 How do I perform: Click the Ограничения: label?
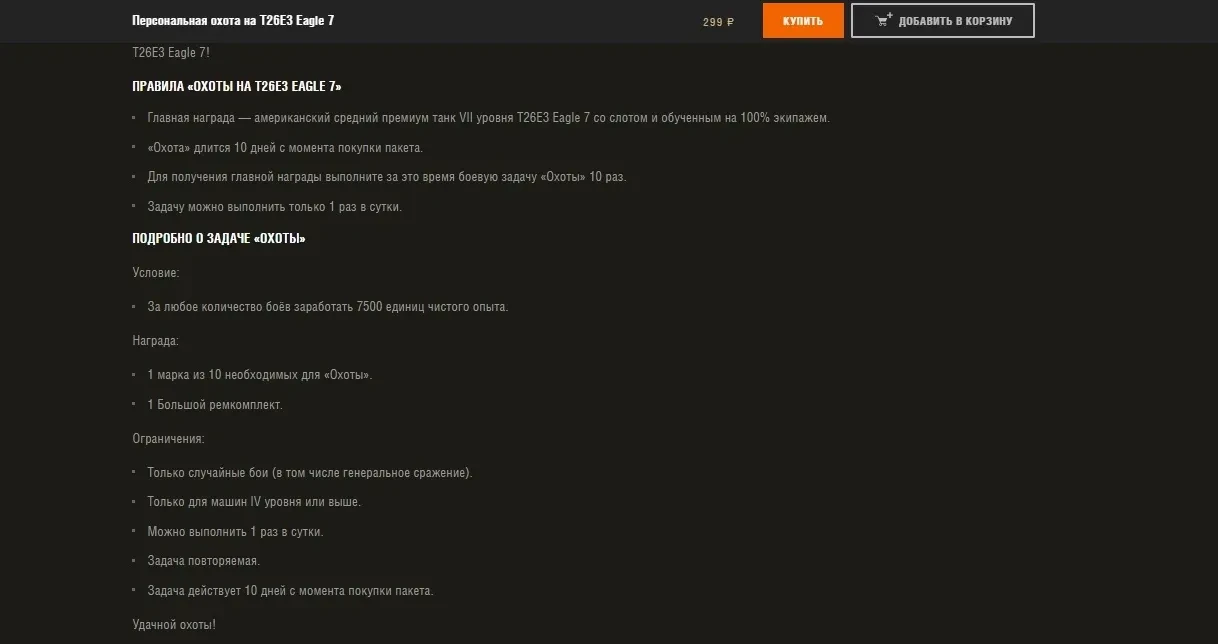click(x=168, y=439)
